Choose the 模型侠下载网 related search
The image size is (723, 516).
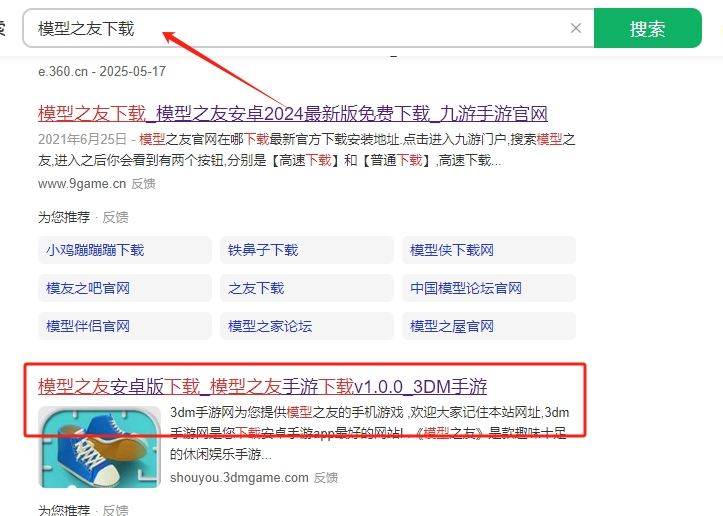click(489, 250)
